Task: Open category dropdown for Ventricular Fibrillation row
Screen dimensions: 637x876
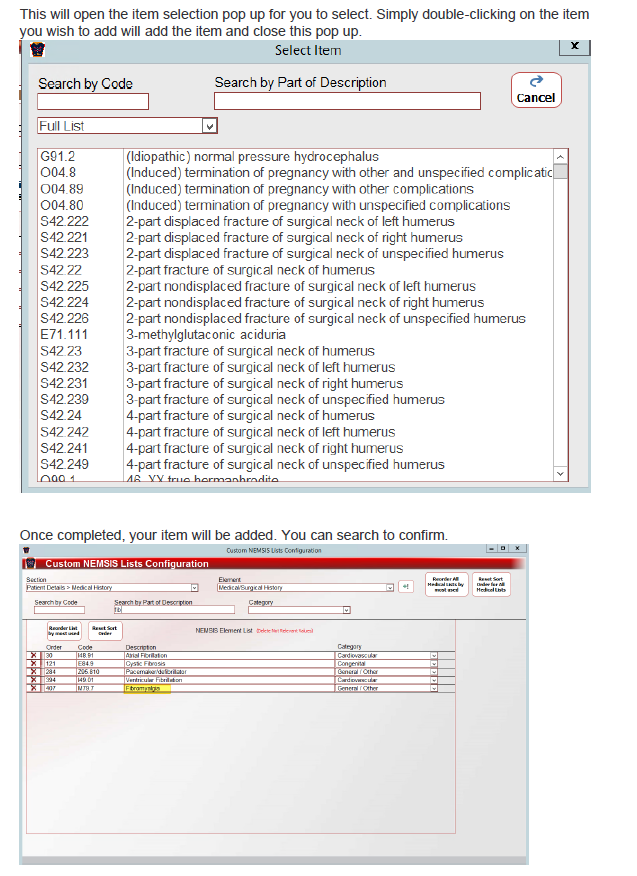Action: (x=434, y=680)
